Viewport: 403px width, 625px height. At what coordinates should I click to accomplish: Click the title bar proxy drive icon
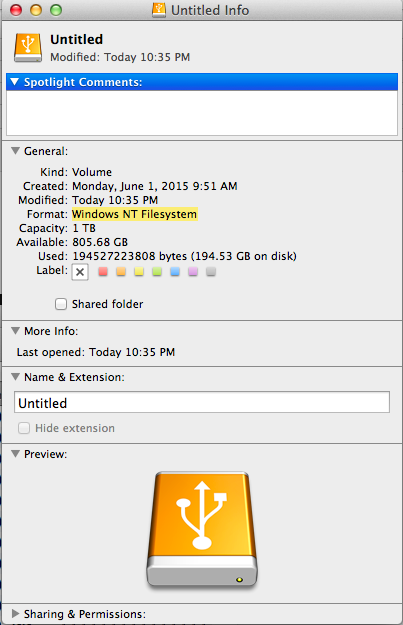pyautogui.click(x=159, y=10)
